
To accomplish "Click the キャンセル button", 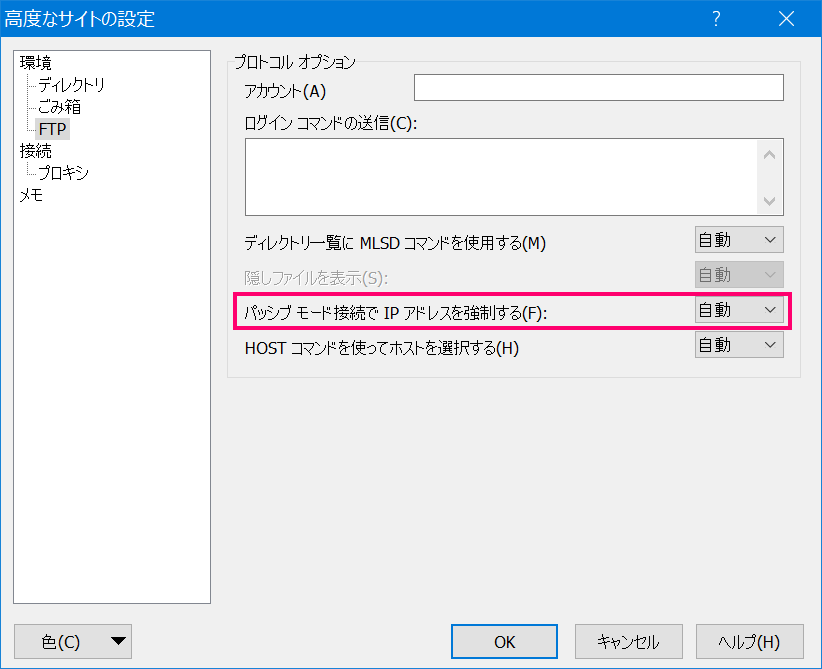I will pyautogui.click(x=629, y=641).
